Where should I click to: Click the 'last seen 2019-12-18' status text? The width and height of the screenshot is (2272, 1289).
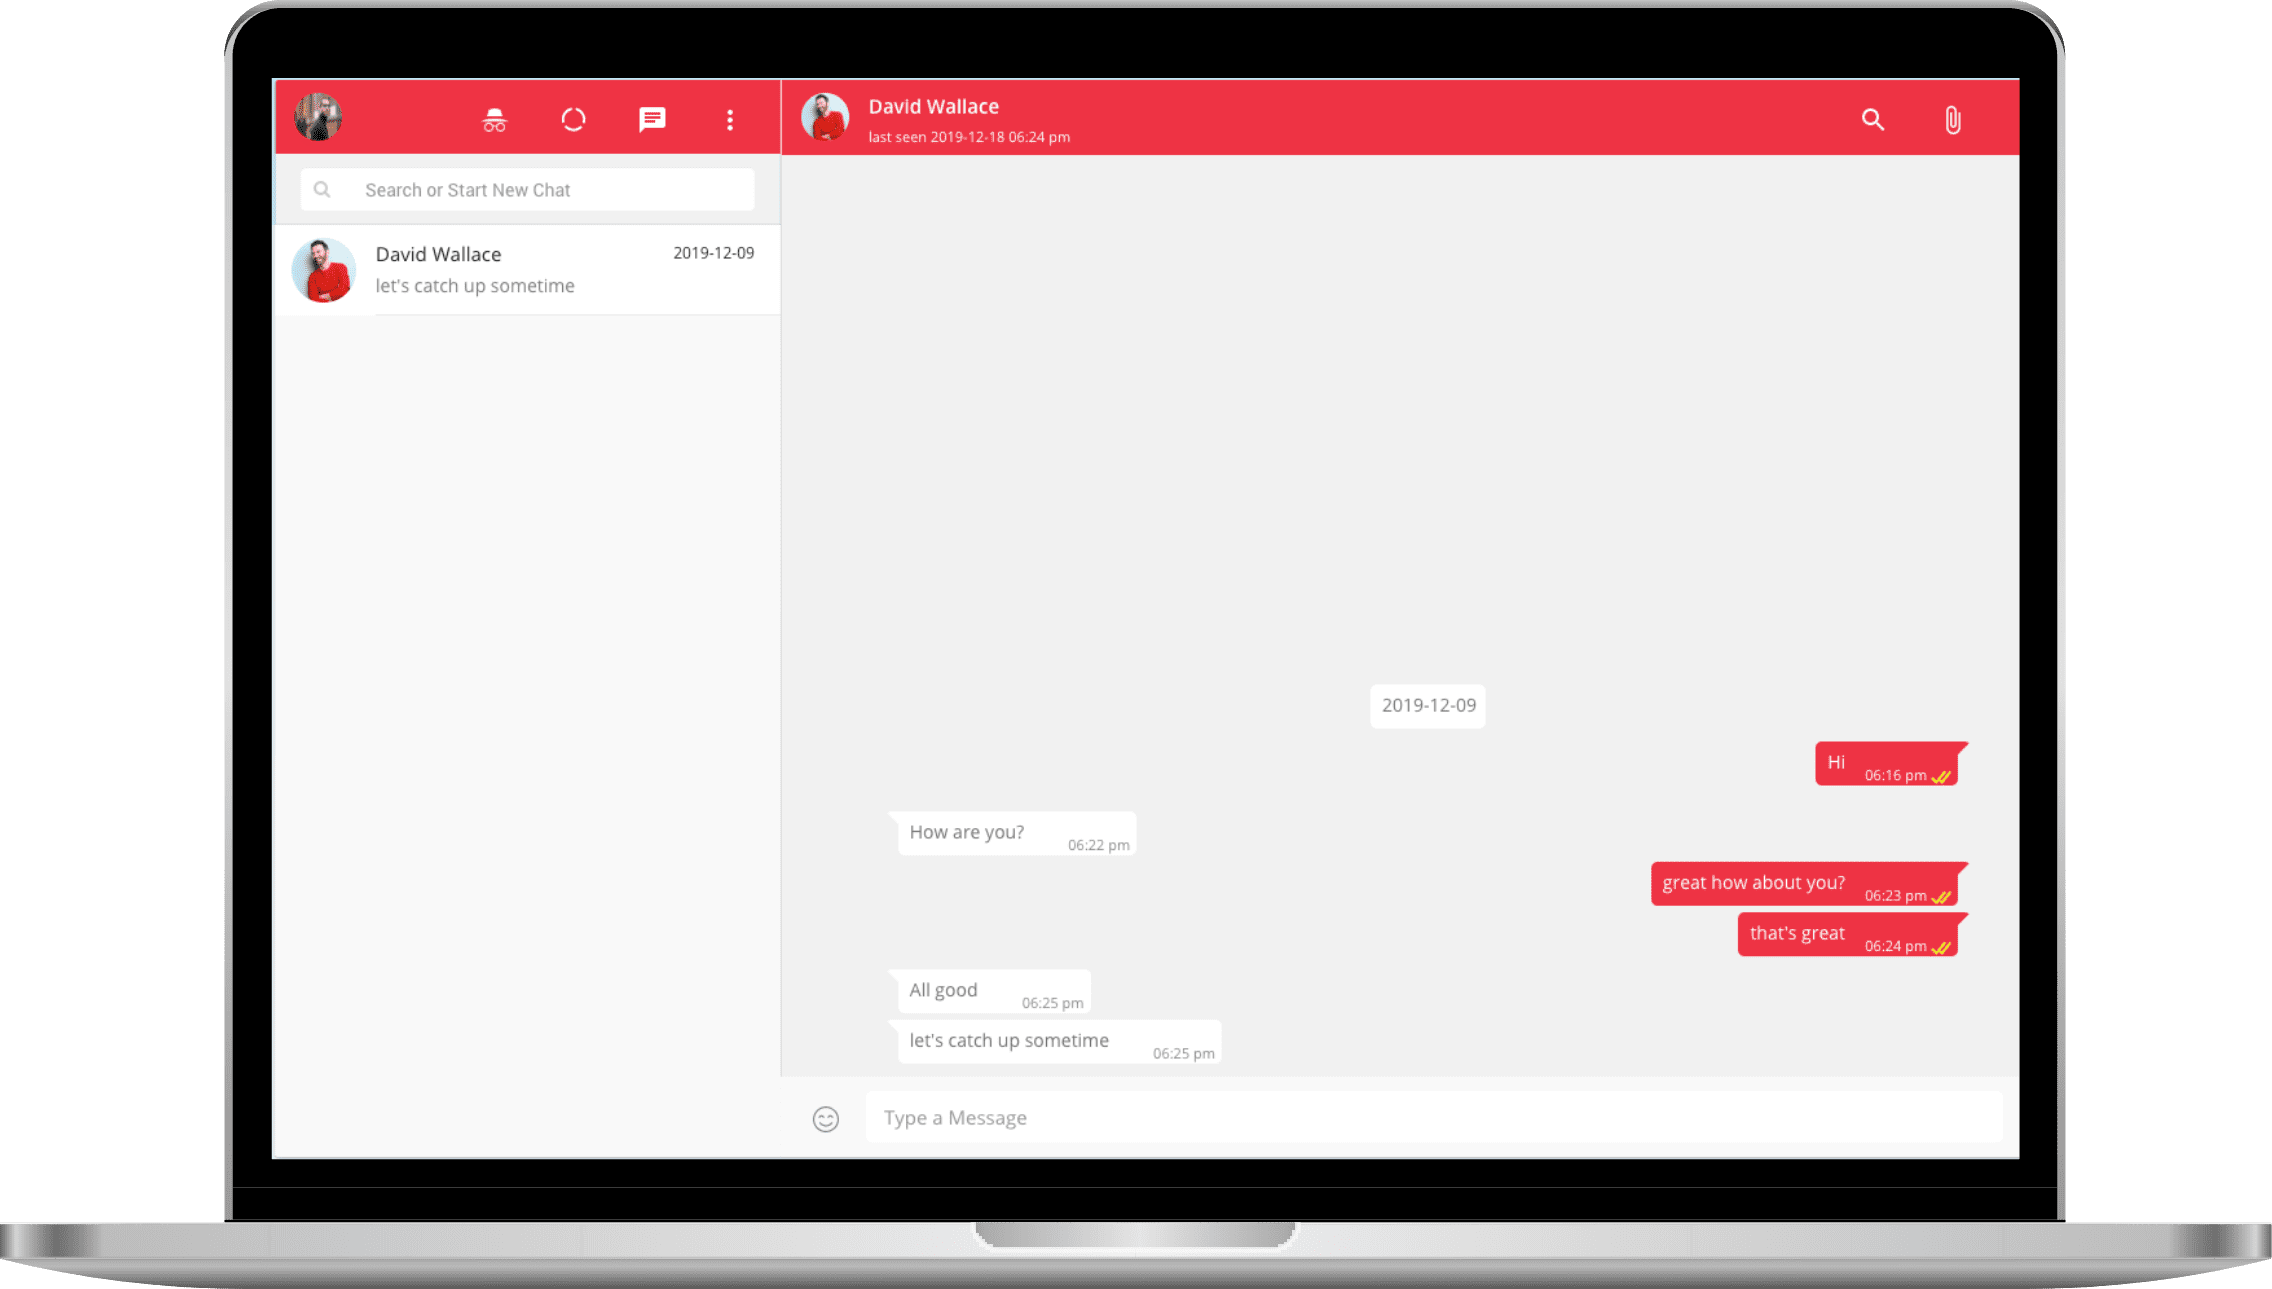(x=968, y=137)
